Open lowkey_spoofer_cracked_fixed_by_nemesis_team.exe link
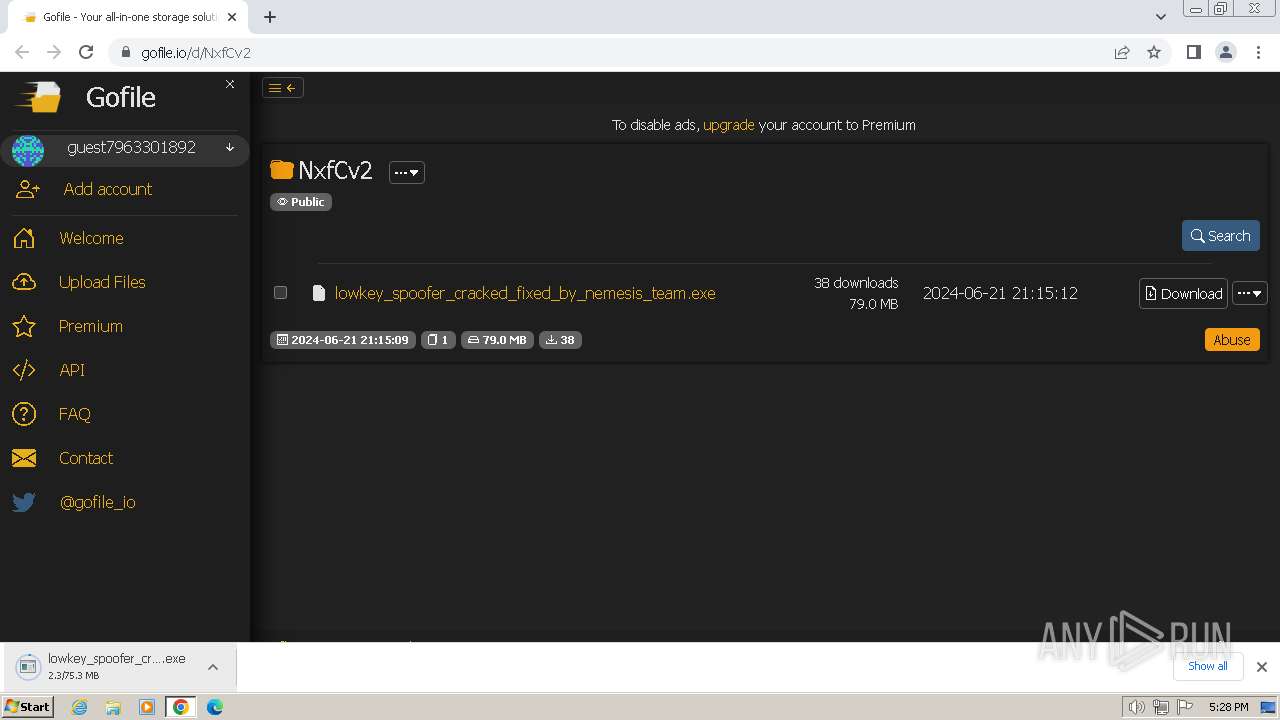Viewport: 1280px width, 720px height. pyautogui.click(x=525, y=293)
